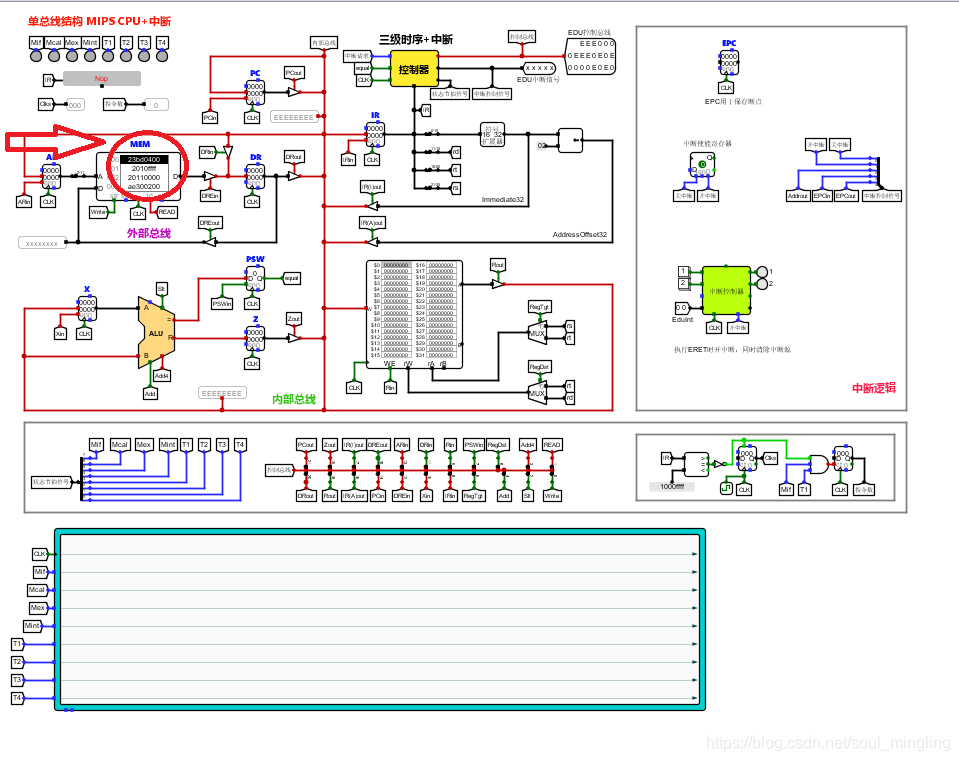The width and height of the screenshot is (959, 761).
Task: Click the green square-wave clock component
Action: (726, 489)
